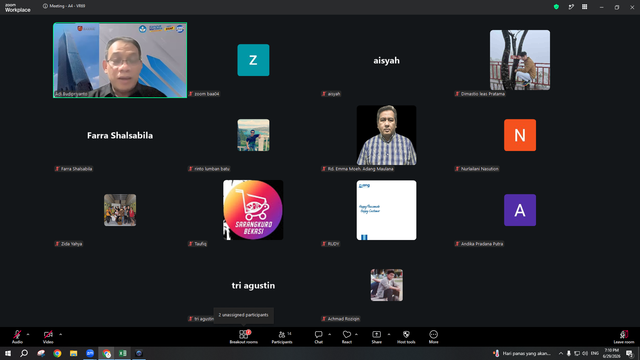Open the green encryption shield icon
The width and height of the screenshot is (640, 360).
click(556, 7)
